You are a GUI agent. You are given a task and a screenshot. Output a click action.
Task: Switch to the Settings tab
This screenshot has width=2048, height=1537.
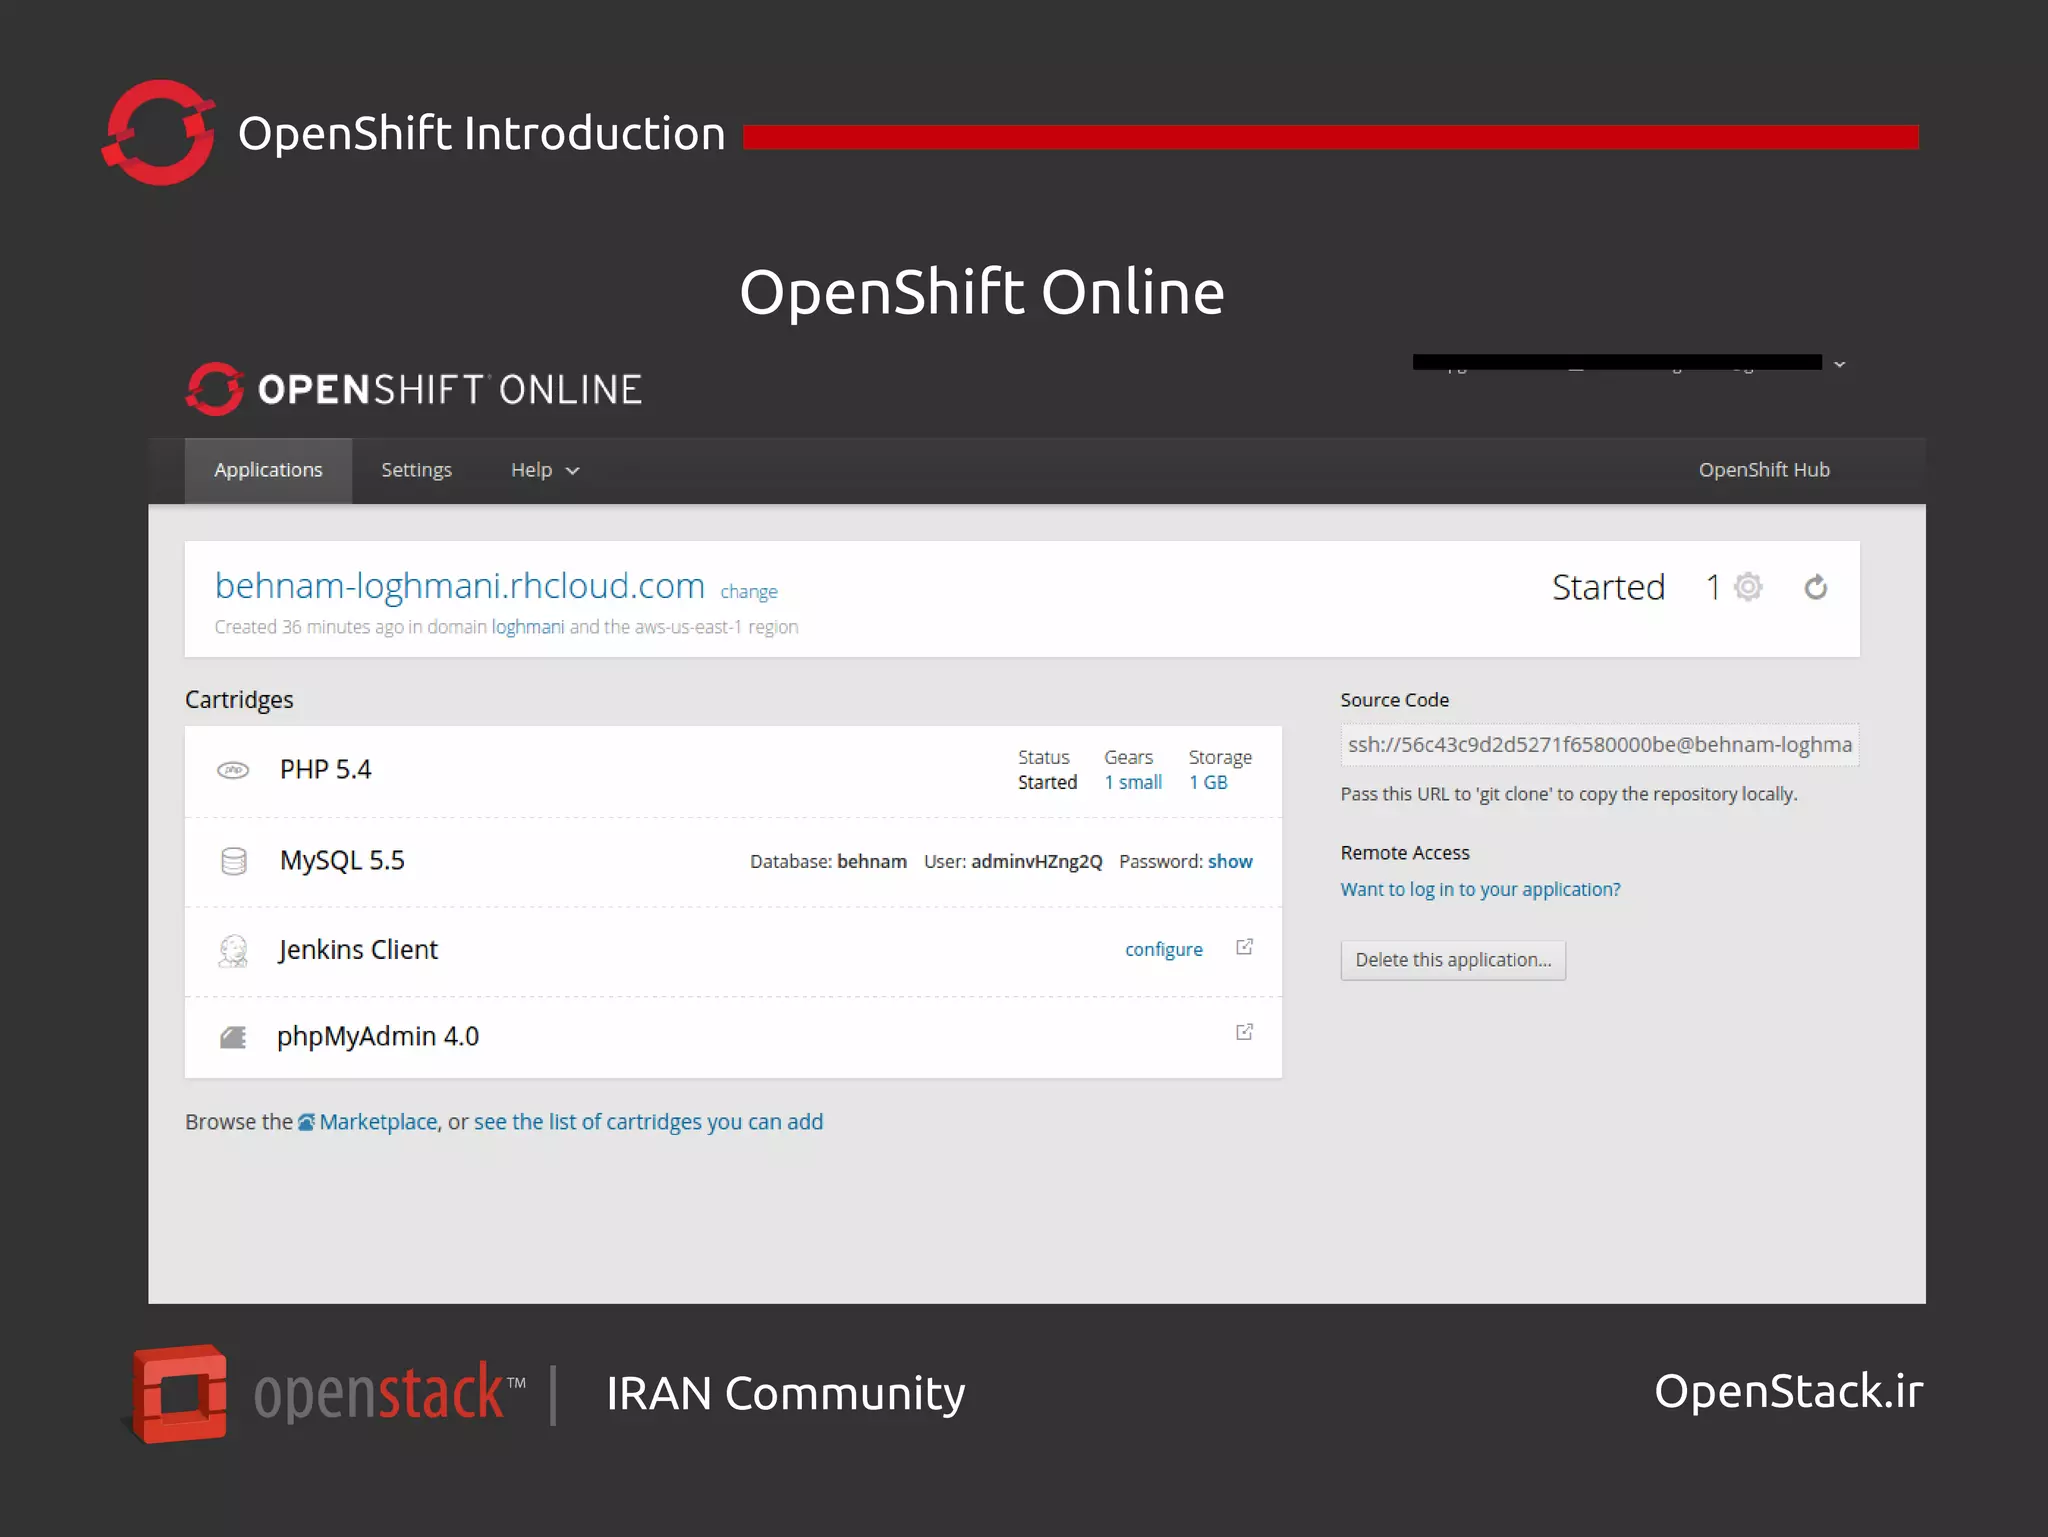416,470
